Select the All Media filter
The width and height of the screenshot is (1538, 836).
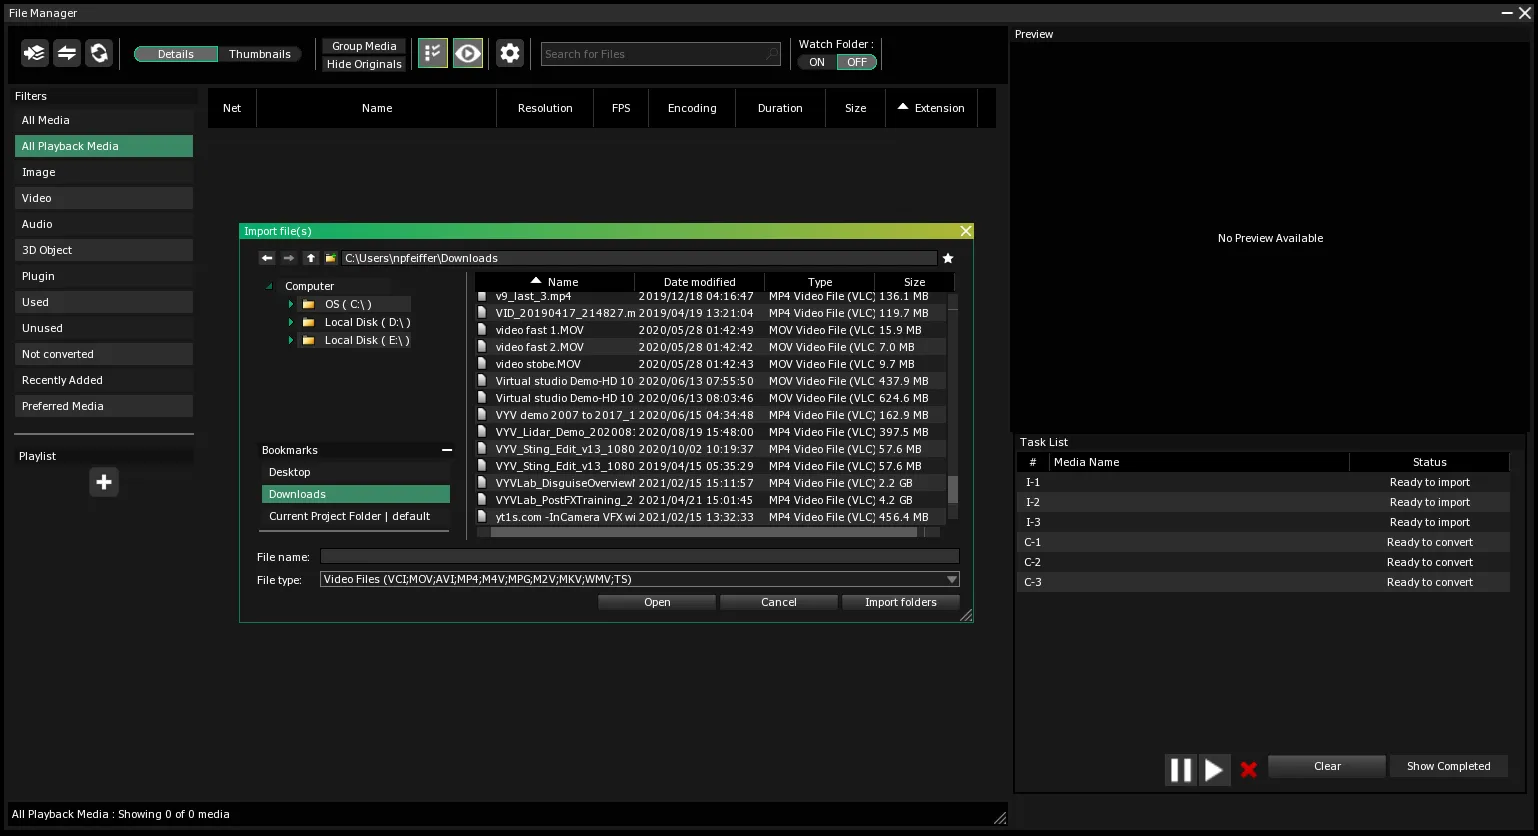coord(104,120)
